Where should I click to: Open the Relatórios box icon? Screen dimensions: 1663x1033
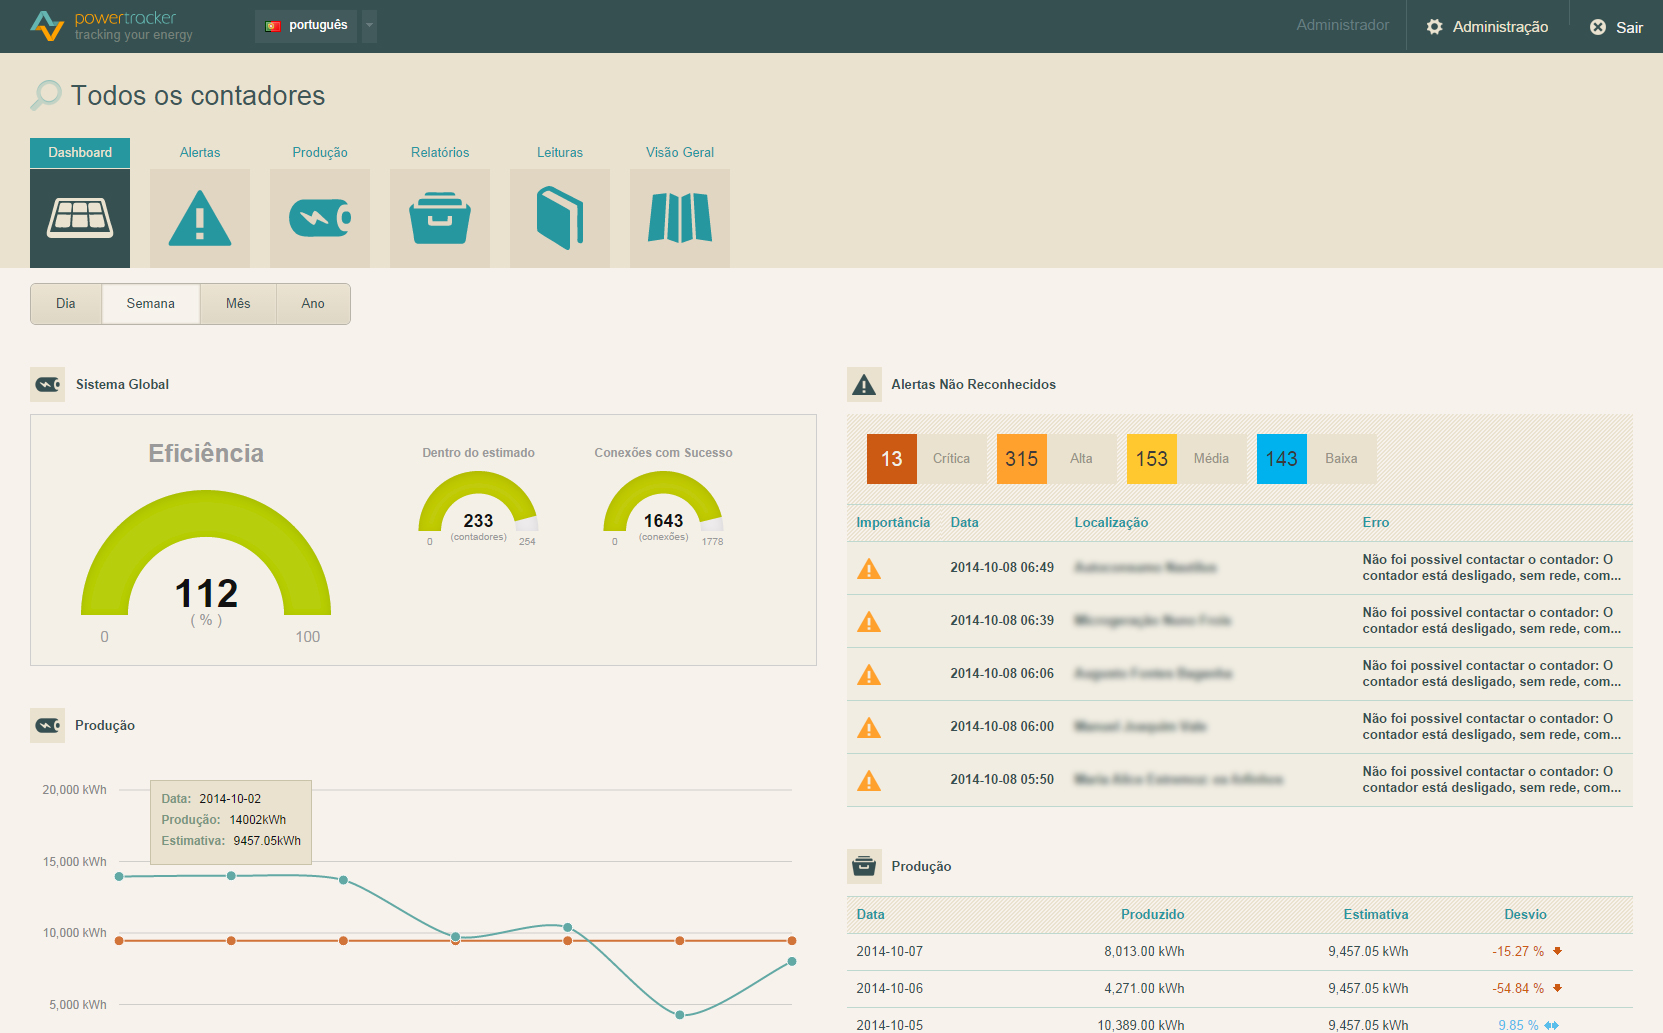(440, 218)
